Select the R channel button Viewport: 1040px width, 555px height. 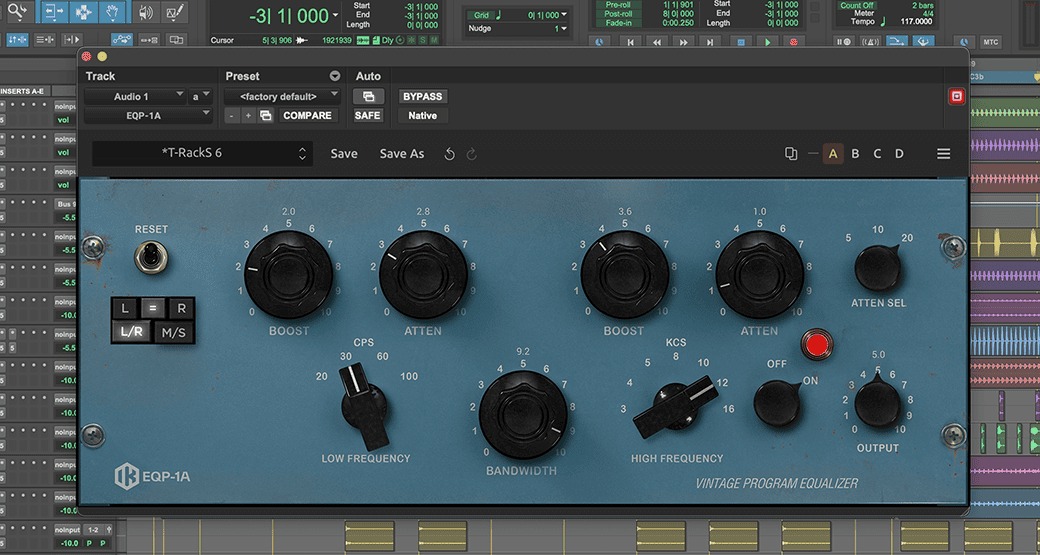coord(181,308)
